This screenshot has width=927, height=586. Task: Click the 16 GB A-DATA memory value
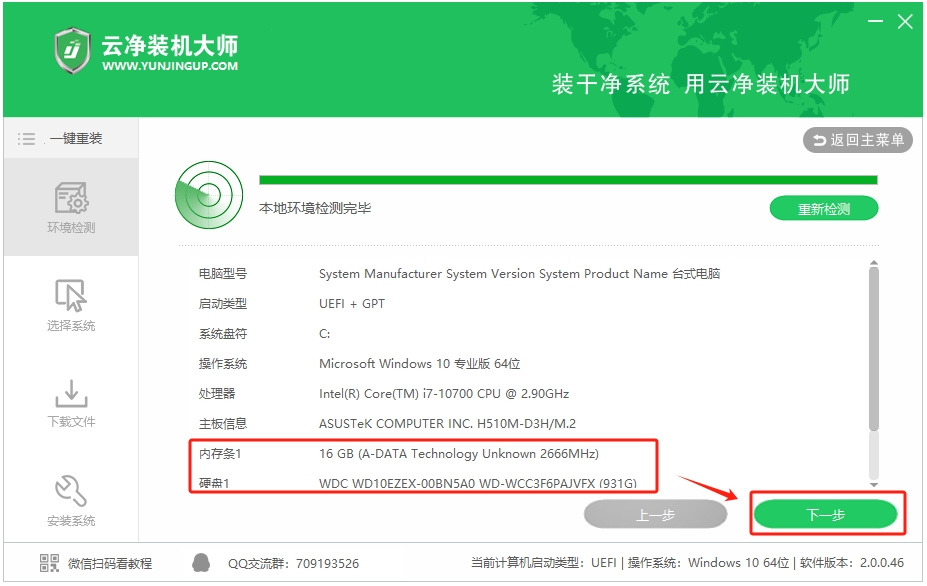pyautogui.click(x=459, y=454)
